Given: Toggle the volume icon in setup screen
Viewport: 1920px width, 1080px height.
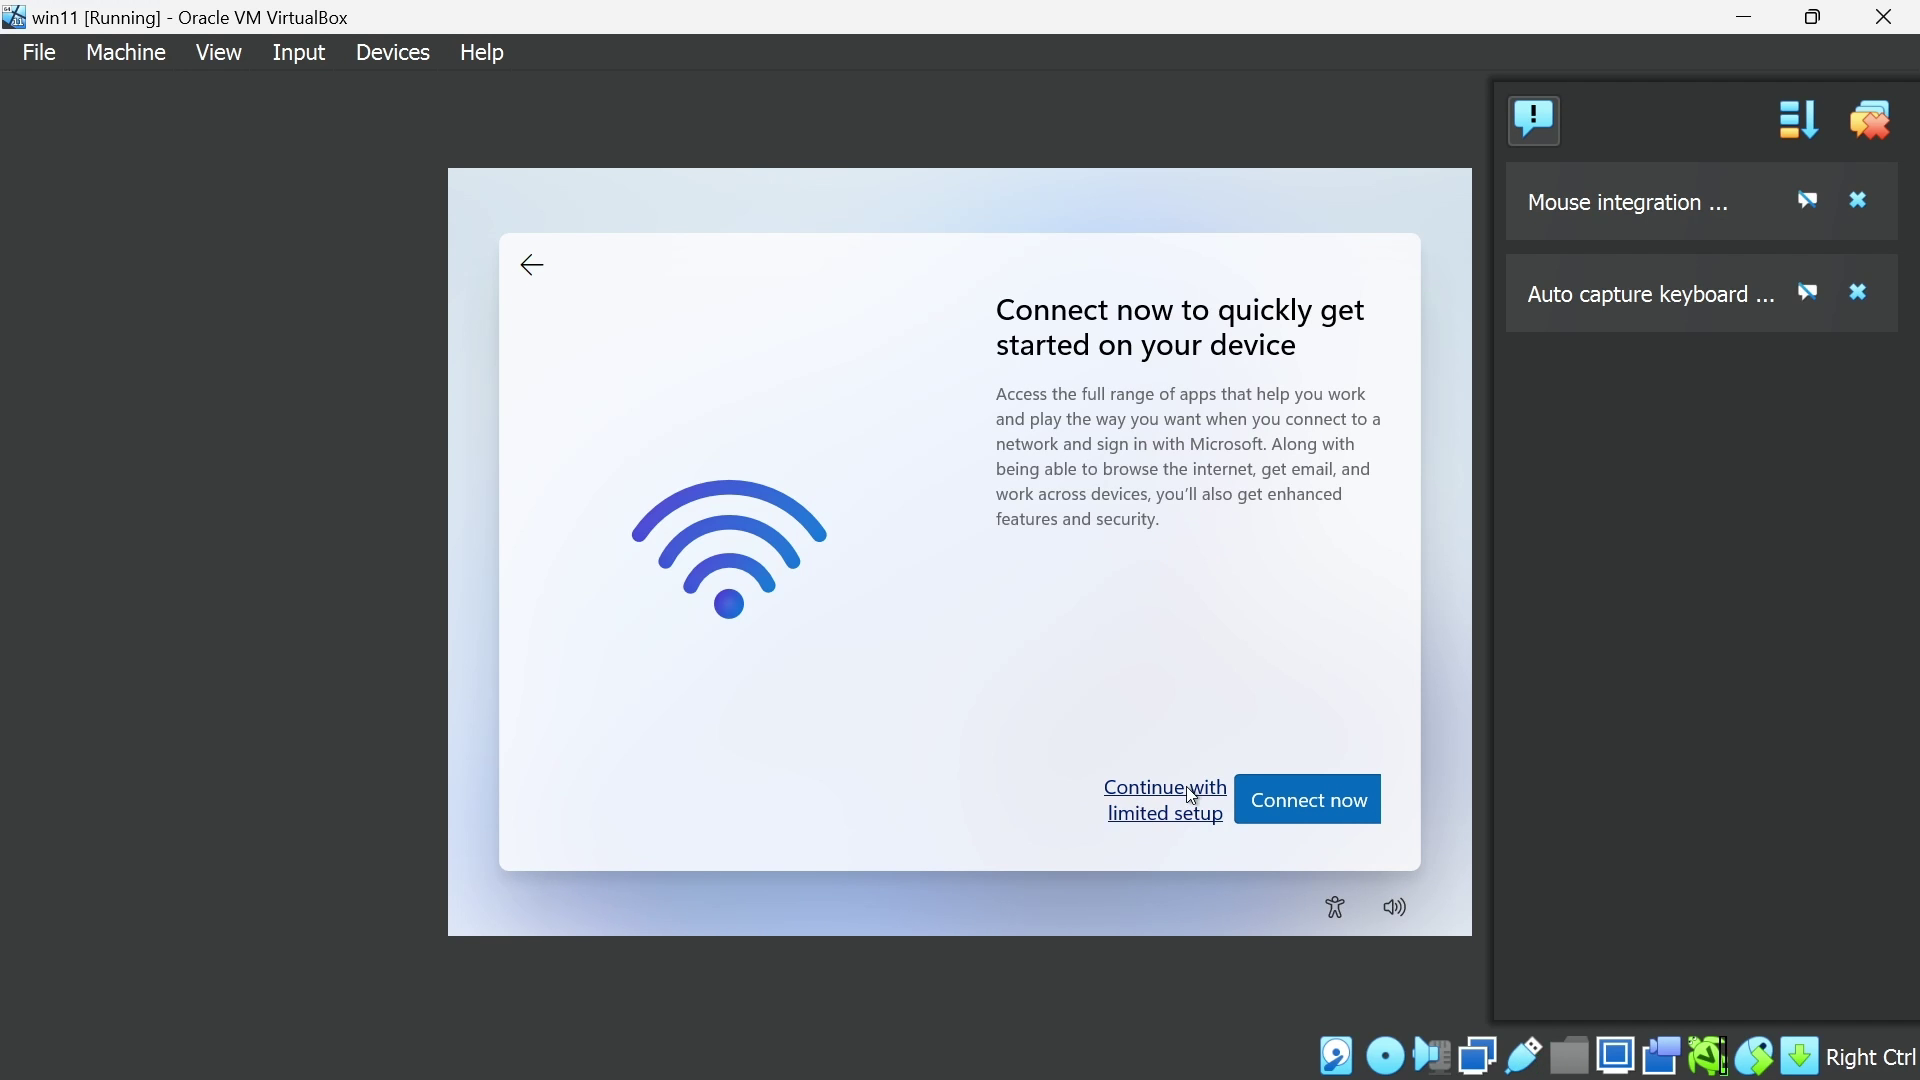Looking at the screenshot, I should pyautogui.click(x=1396, y=908).
